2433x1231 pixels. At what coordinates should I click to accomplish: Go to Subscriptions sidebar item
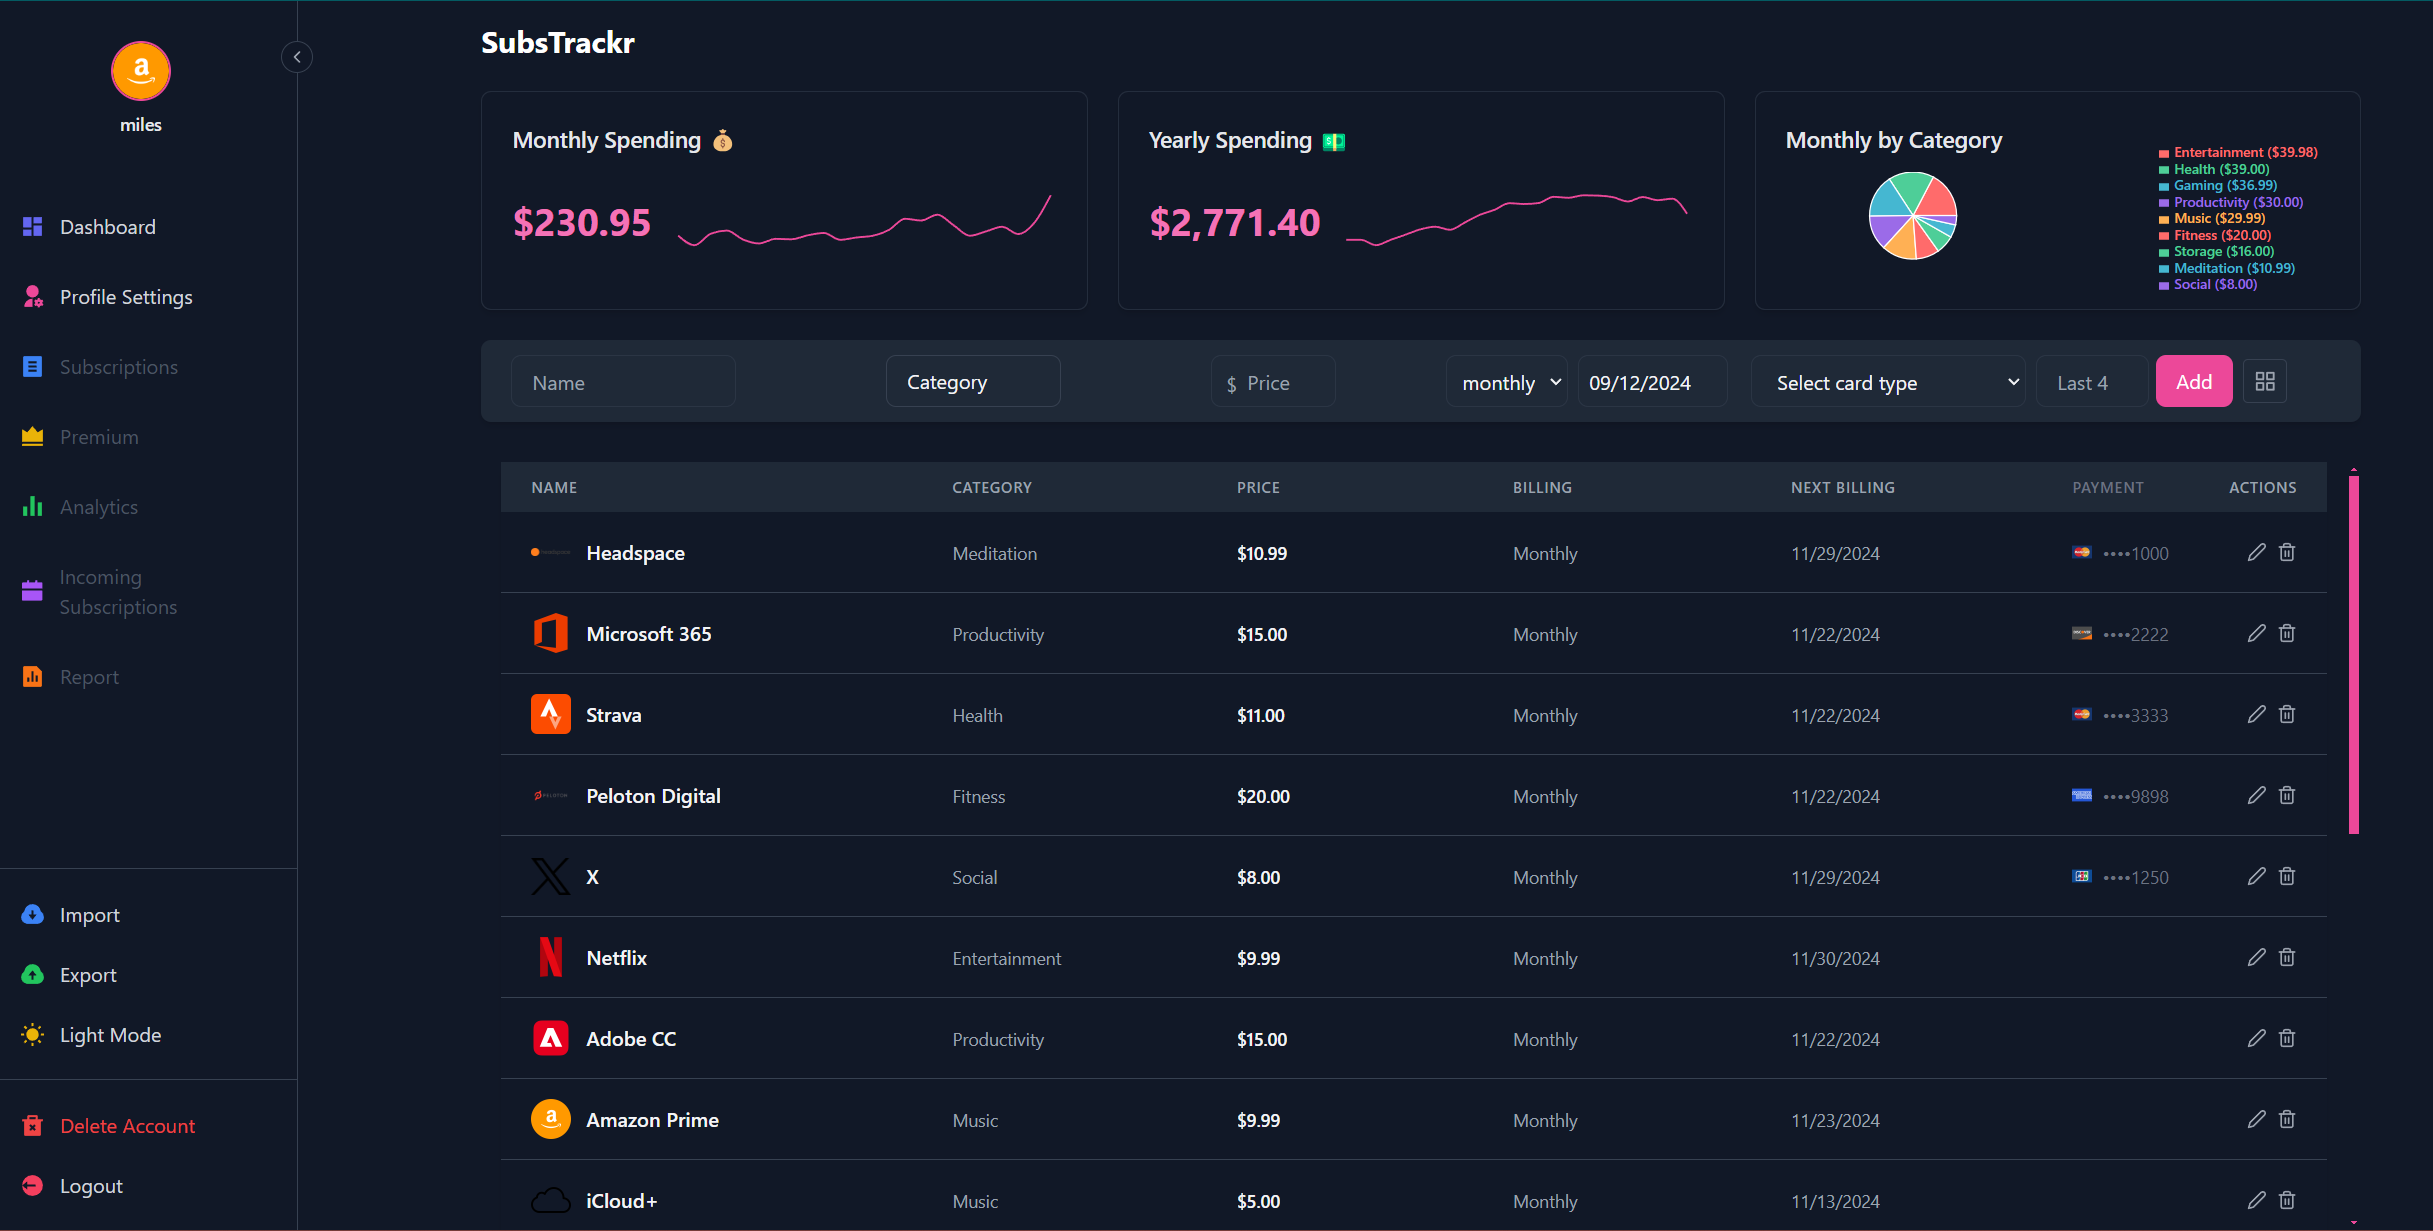click(118, 367)
